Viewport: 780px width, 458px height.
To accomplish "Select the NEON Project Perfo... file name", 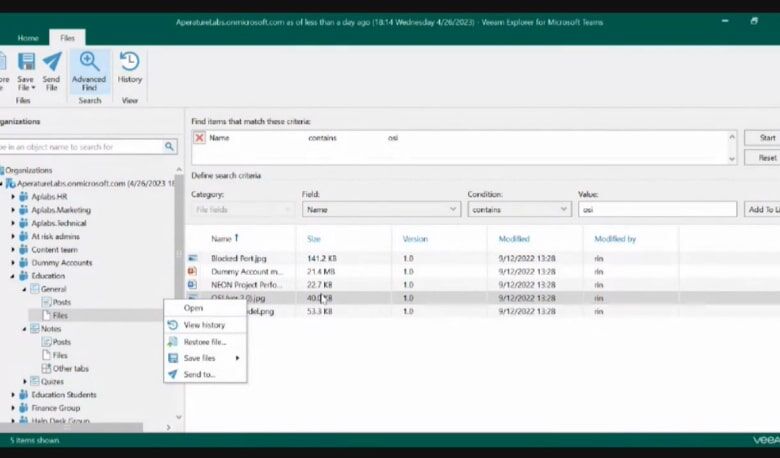I will point(246,285).
